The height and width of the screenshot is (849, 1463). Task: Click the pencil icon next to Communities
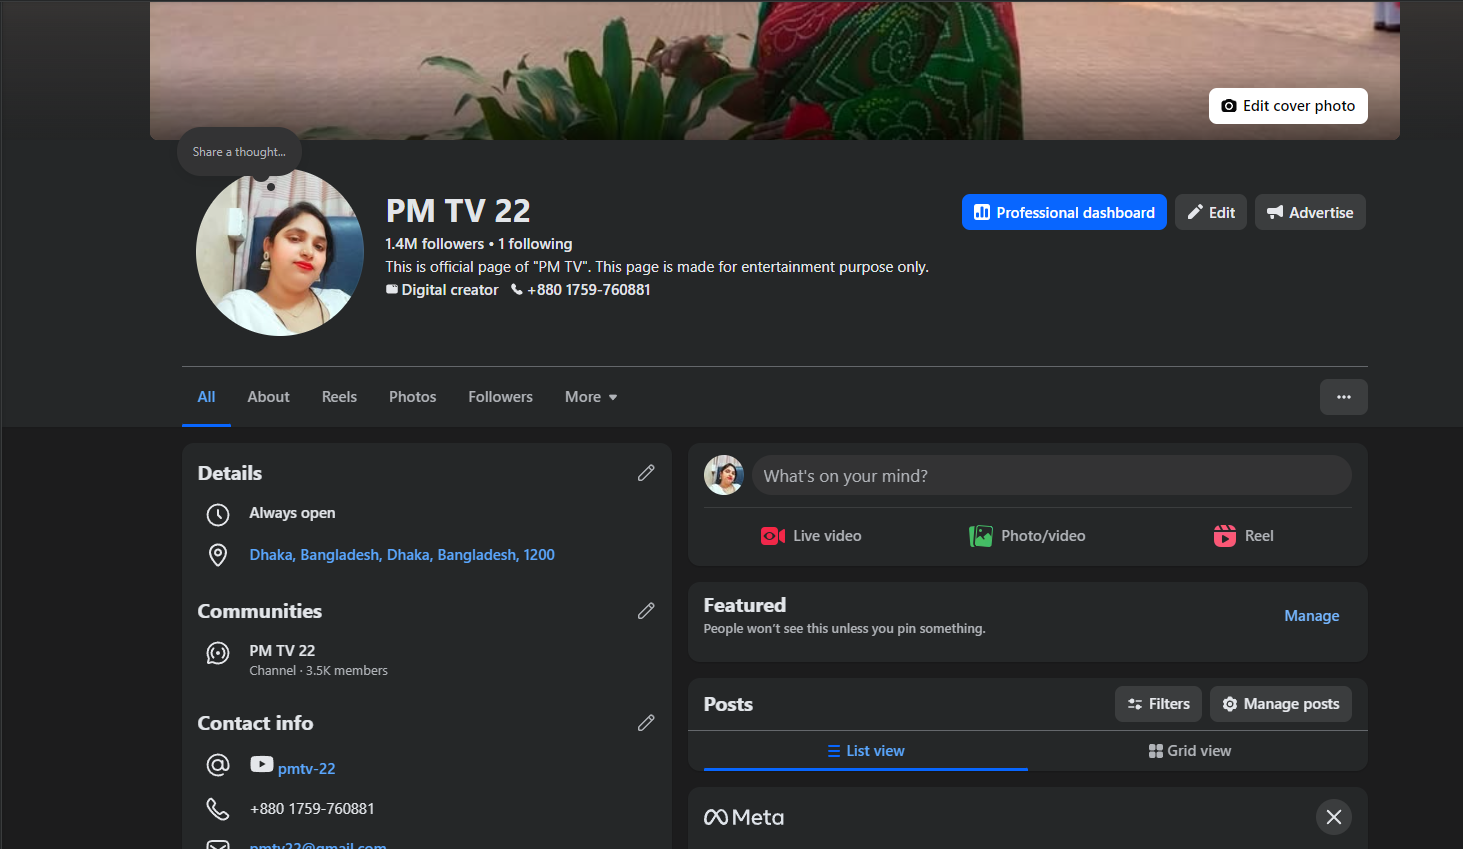tap(646, 611)
